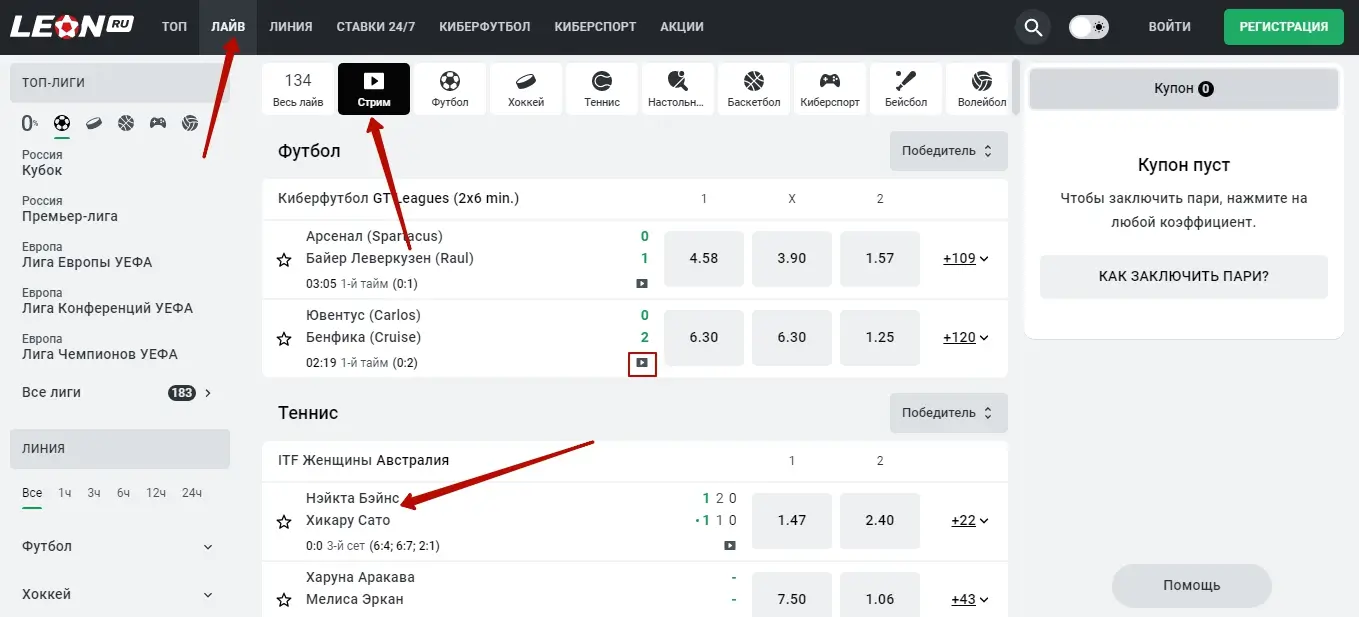This screenshot has width=1359, height=617.
Task: Favorite the Arsenal vs Bayer Leverkusen match
Action: pos(284,260)
